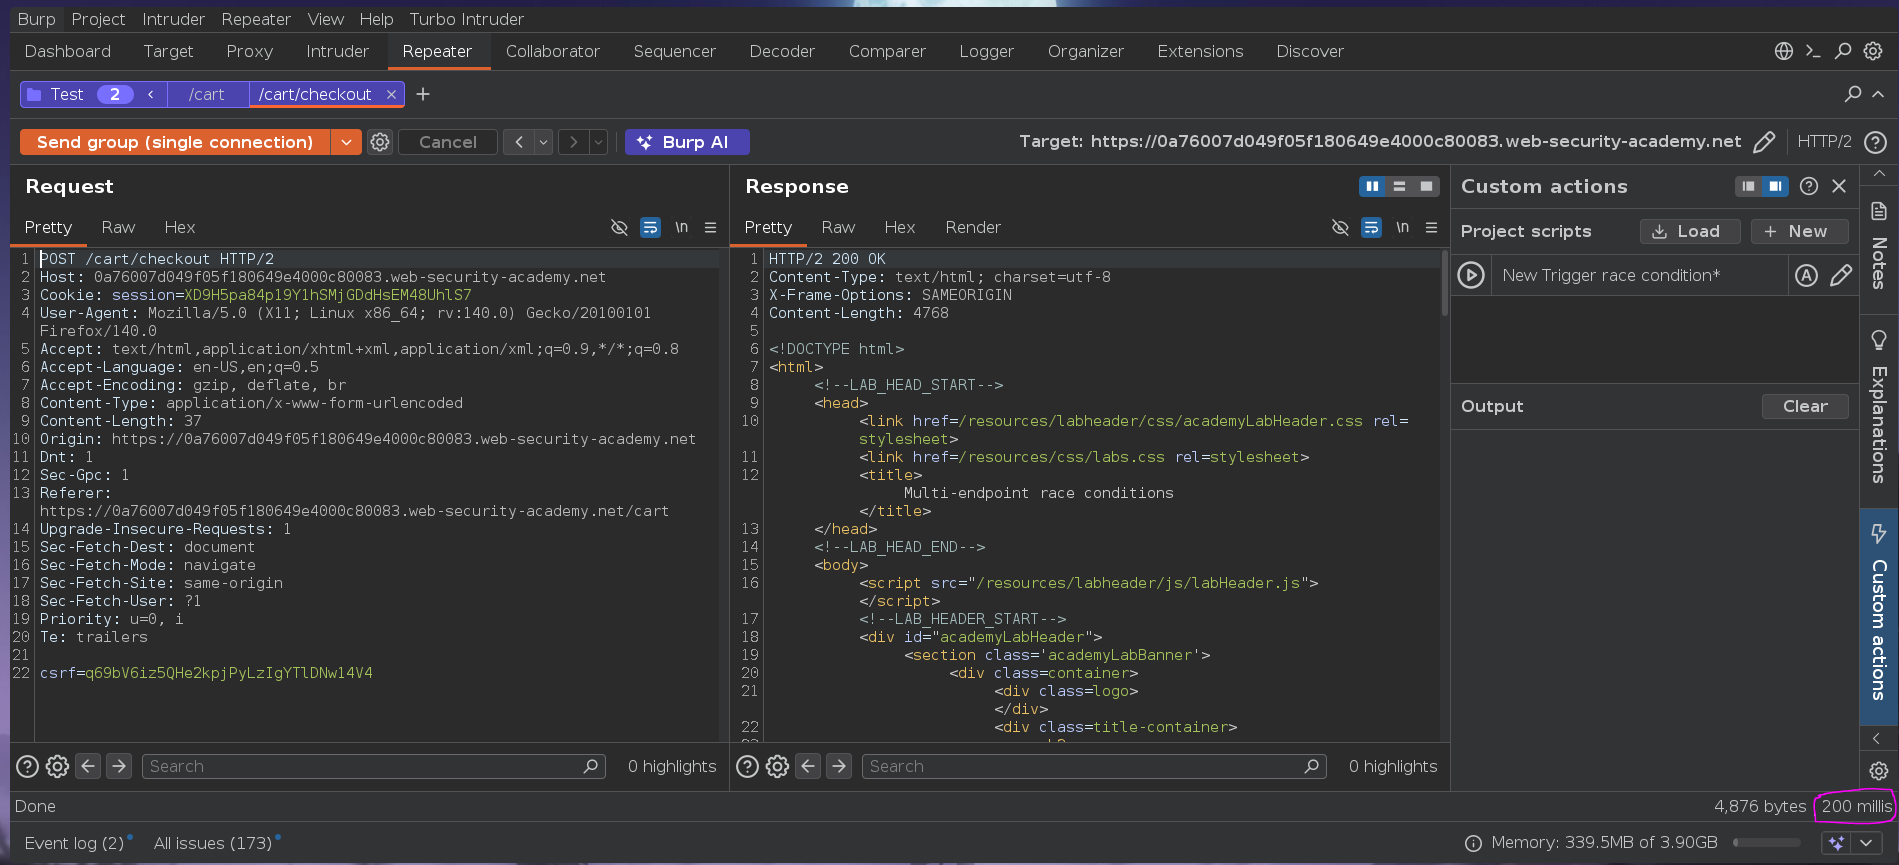Open Repeater help question mark icon
Viewport: 1899px width, 865px height.
pyautogui.click(x=1876, y=142)
